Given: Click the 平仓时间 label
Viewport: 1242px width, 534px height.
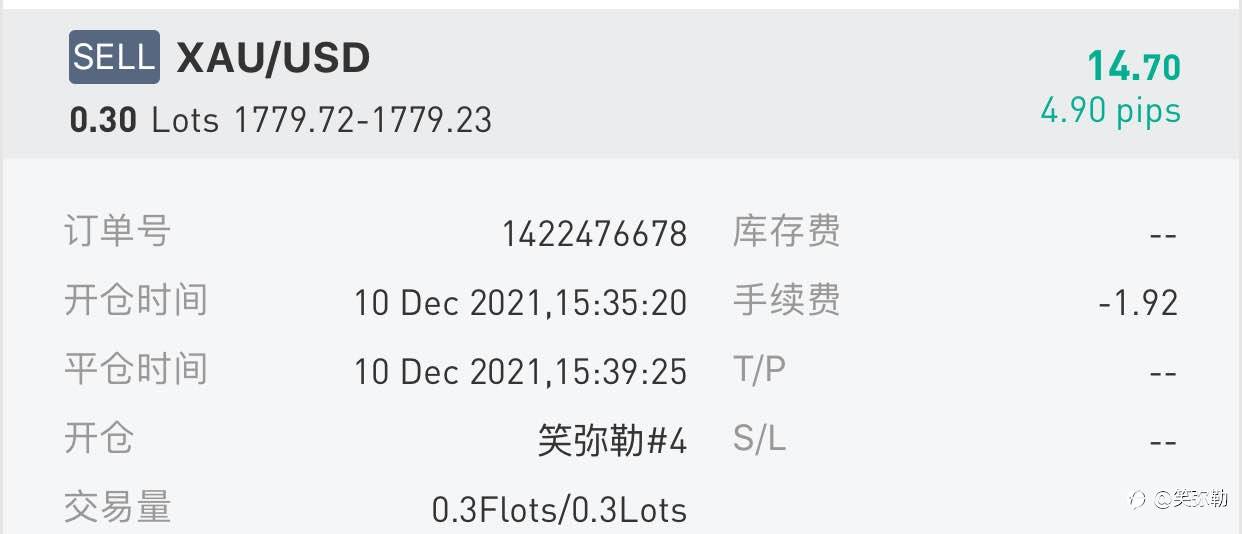Looking at the screenshot, I should (135, 369).
